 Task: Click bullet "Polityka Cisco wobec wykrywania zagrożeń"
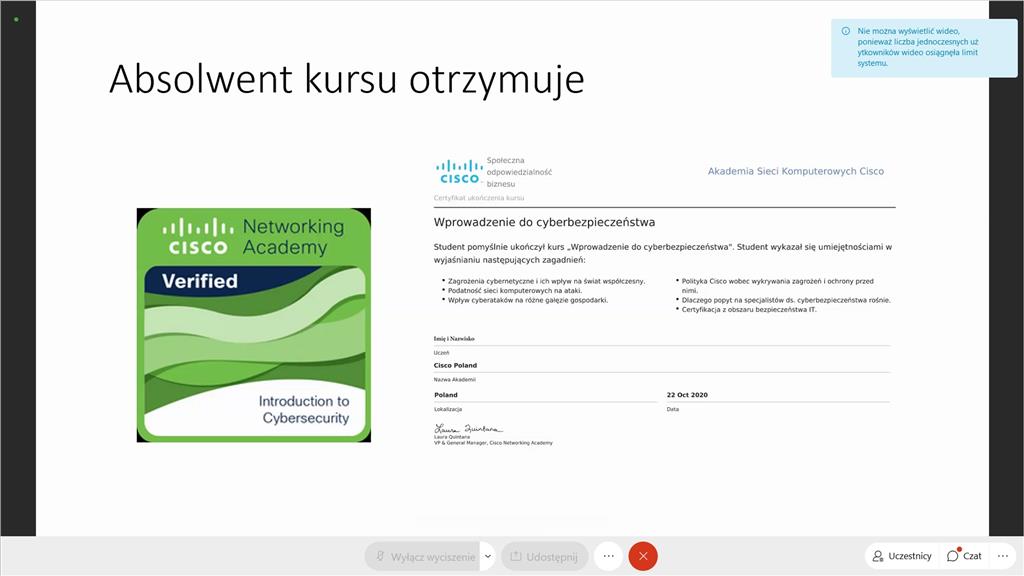click(x=777, y=285)
